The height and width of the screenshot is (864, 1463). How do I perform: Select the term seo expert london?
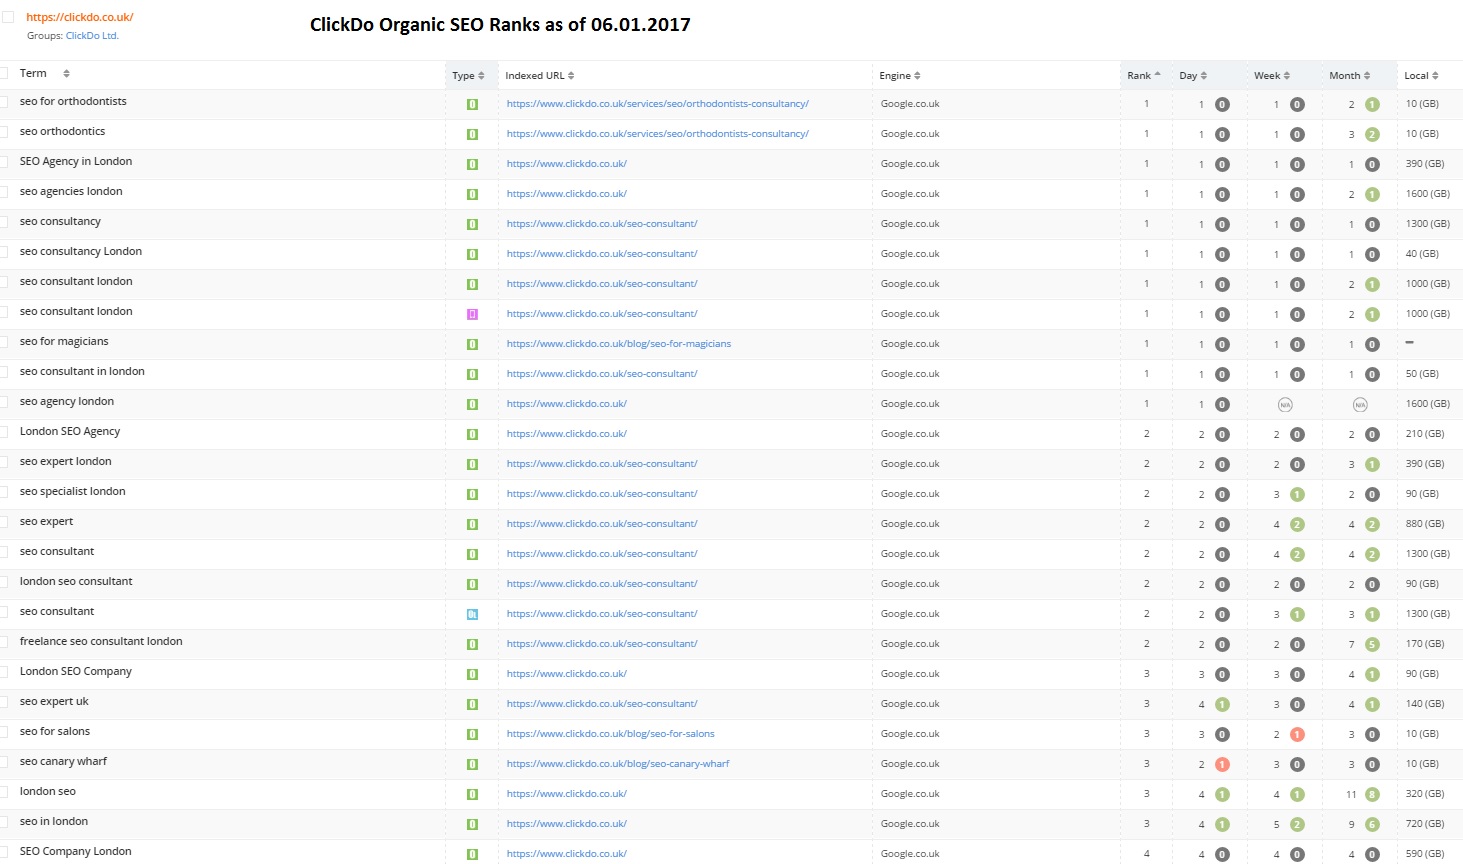pyautogui.click(x=66, y=462)
